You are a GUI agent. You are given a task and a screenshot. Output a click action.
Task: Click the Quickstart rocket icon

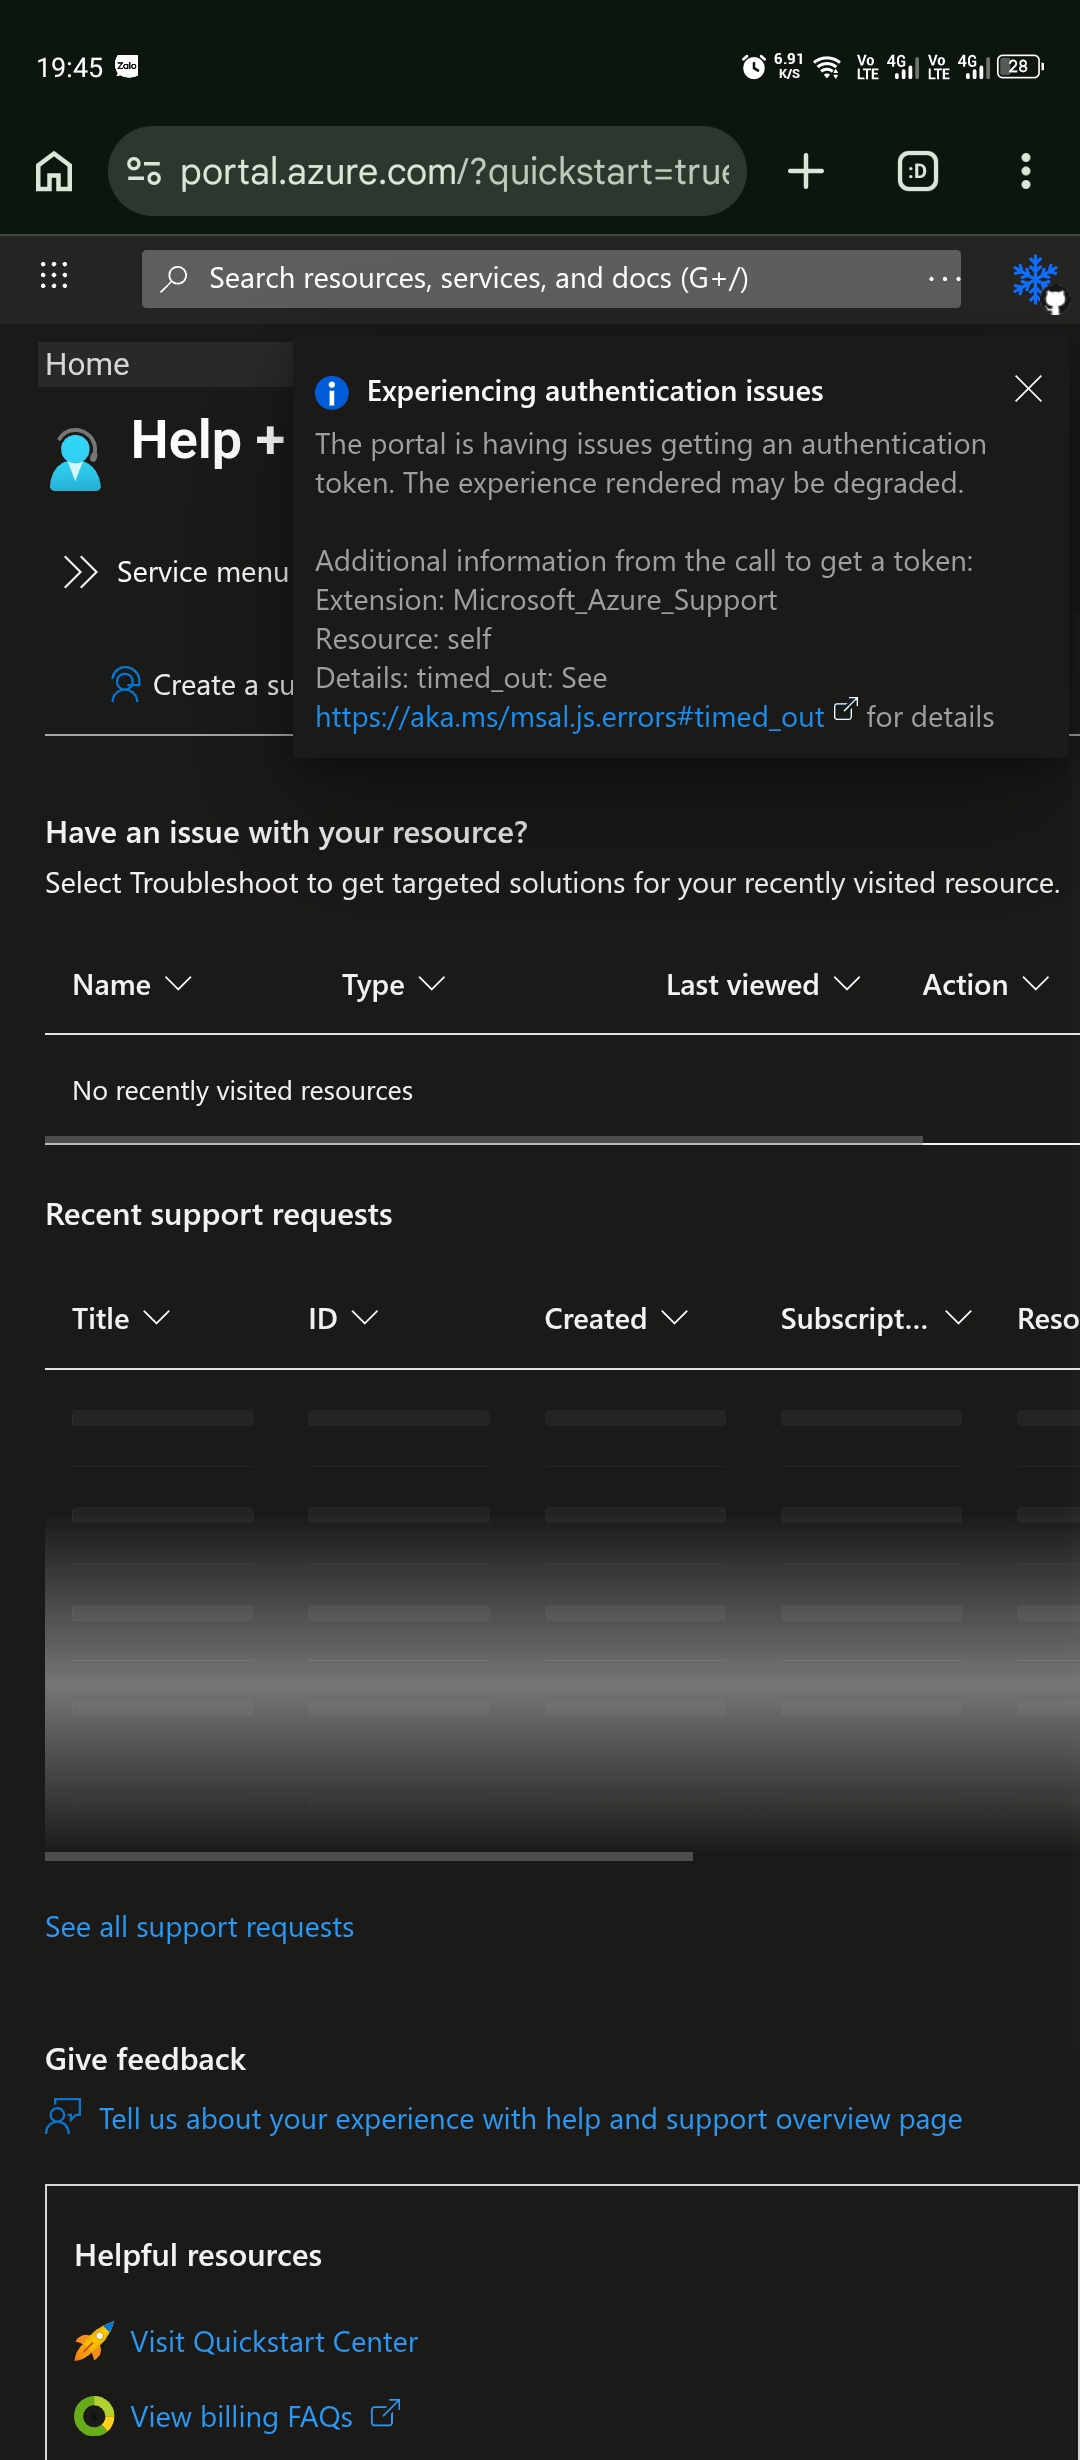tap(94, 2341)
